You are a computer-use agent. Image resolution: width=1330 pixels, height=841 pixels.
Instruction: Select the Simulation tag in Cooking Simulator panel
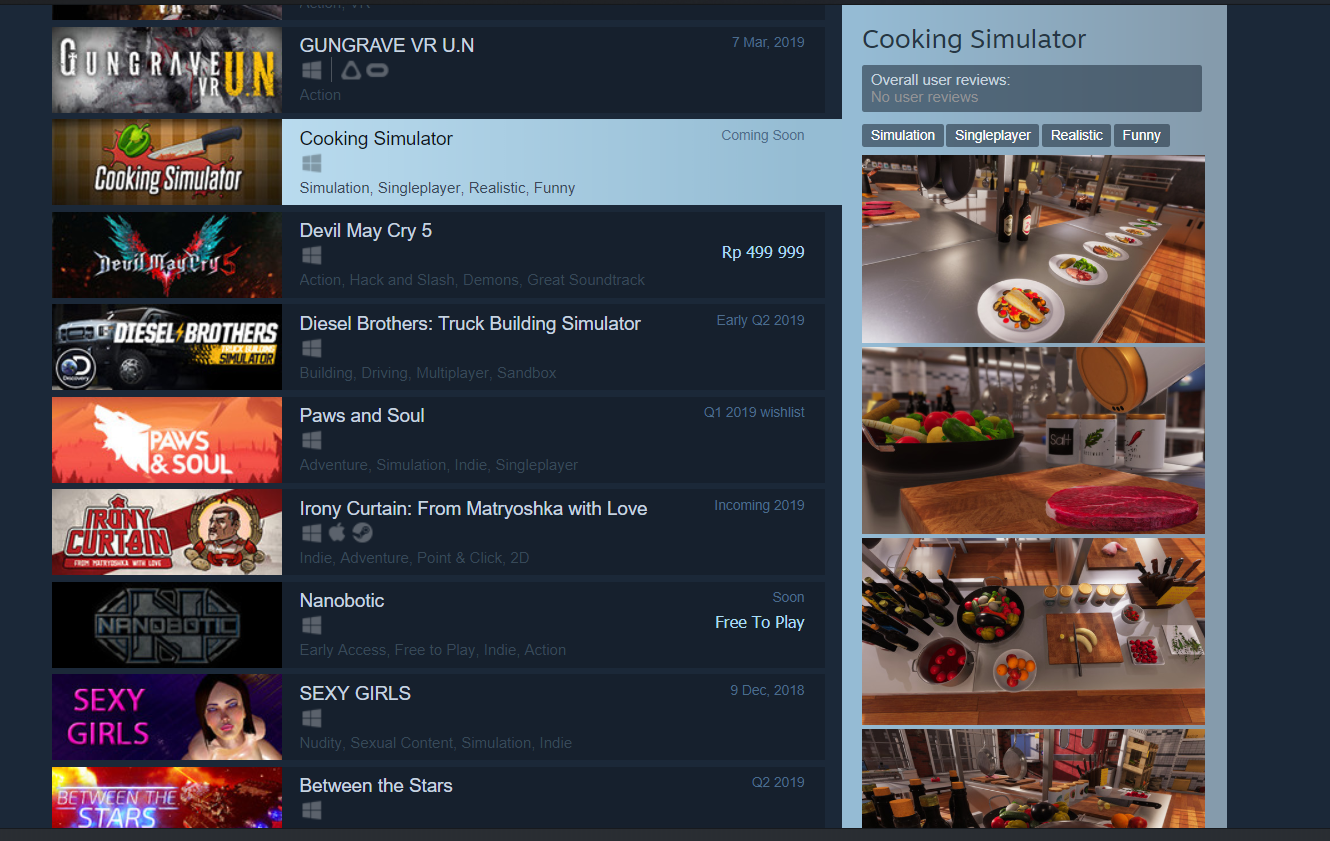tap(903, 135)
